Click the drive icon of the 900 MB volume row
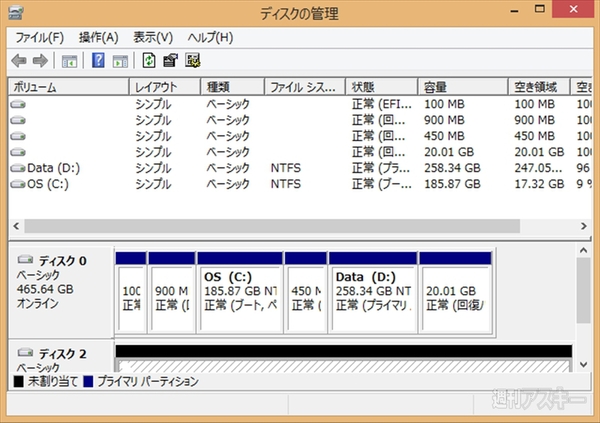 coord(18,120)
